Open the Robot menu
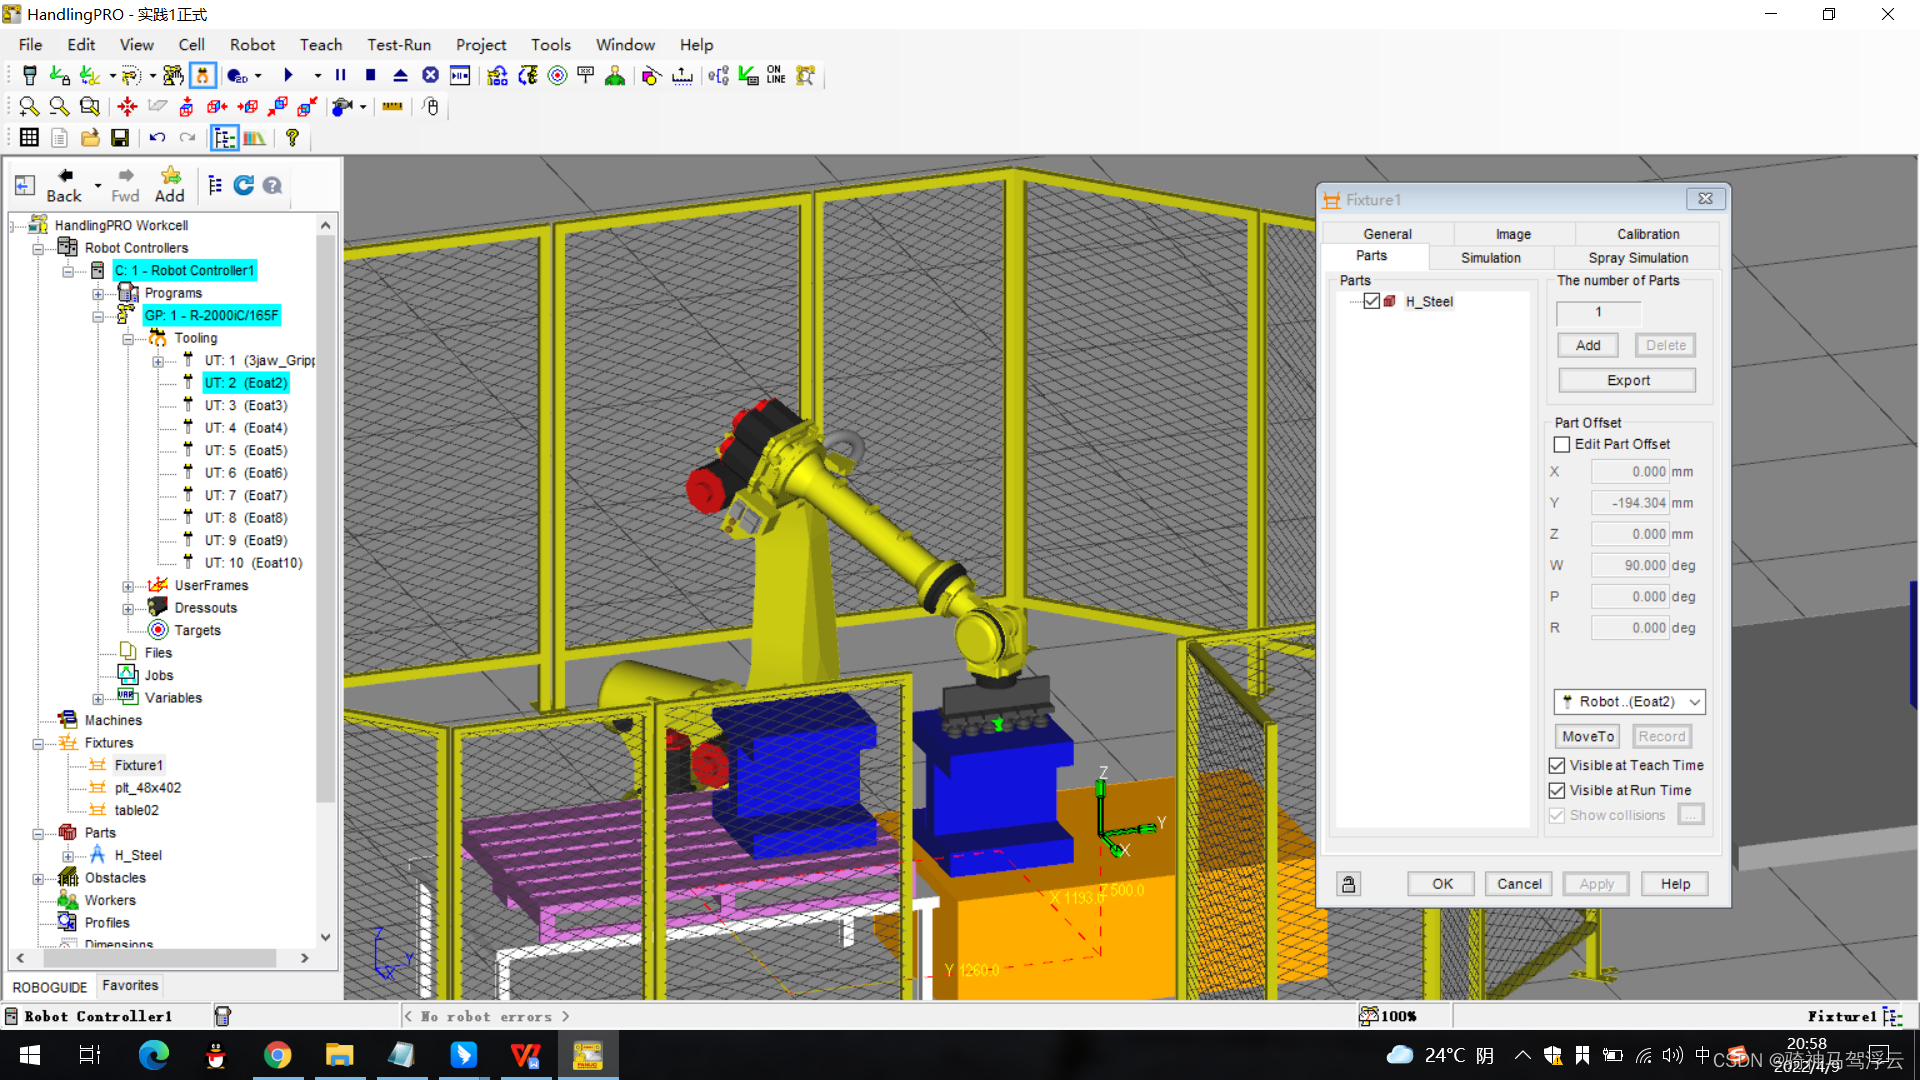Screen dimensions: 1920x1080 252,45
